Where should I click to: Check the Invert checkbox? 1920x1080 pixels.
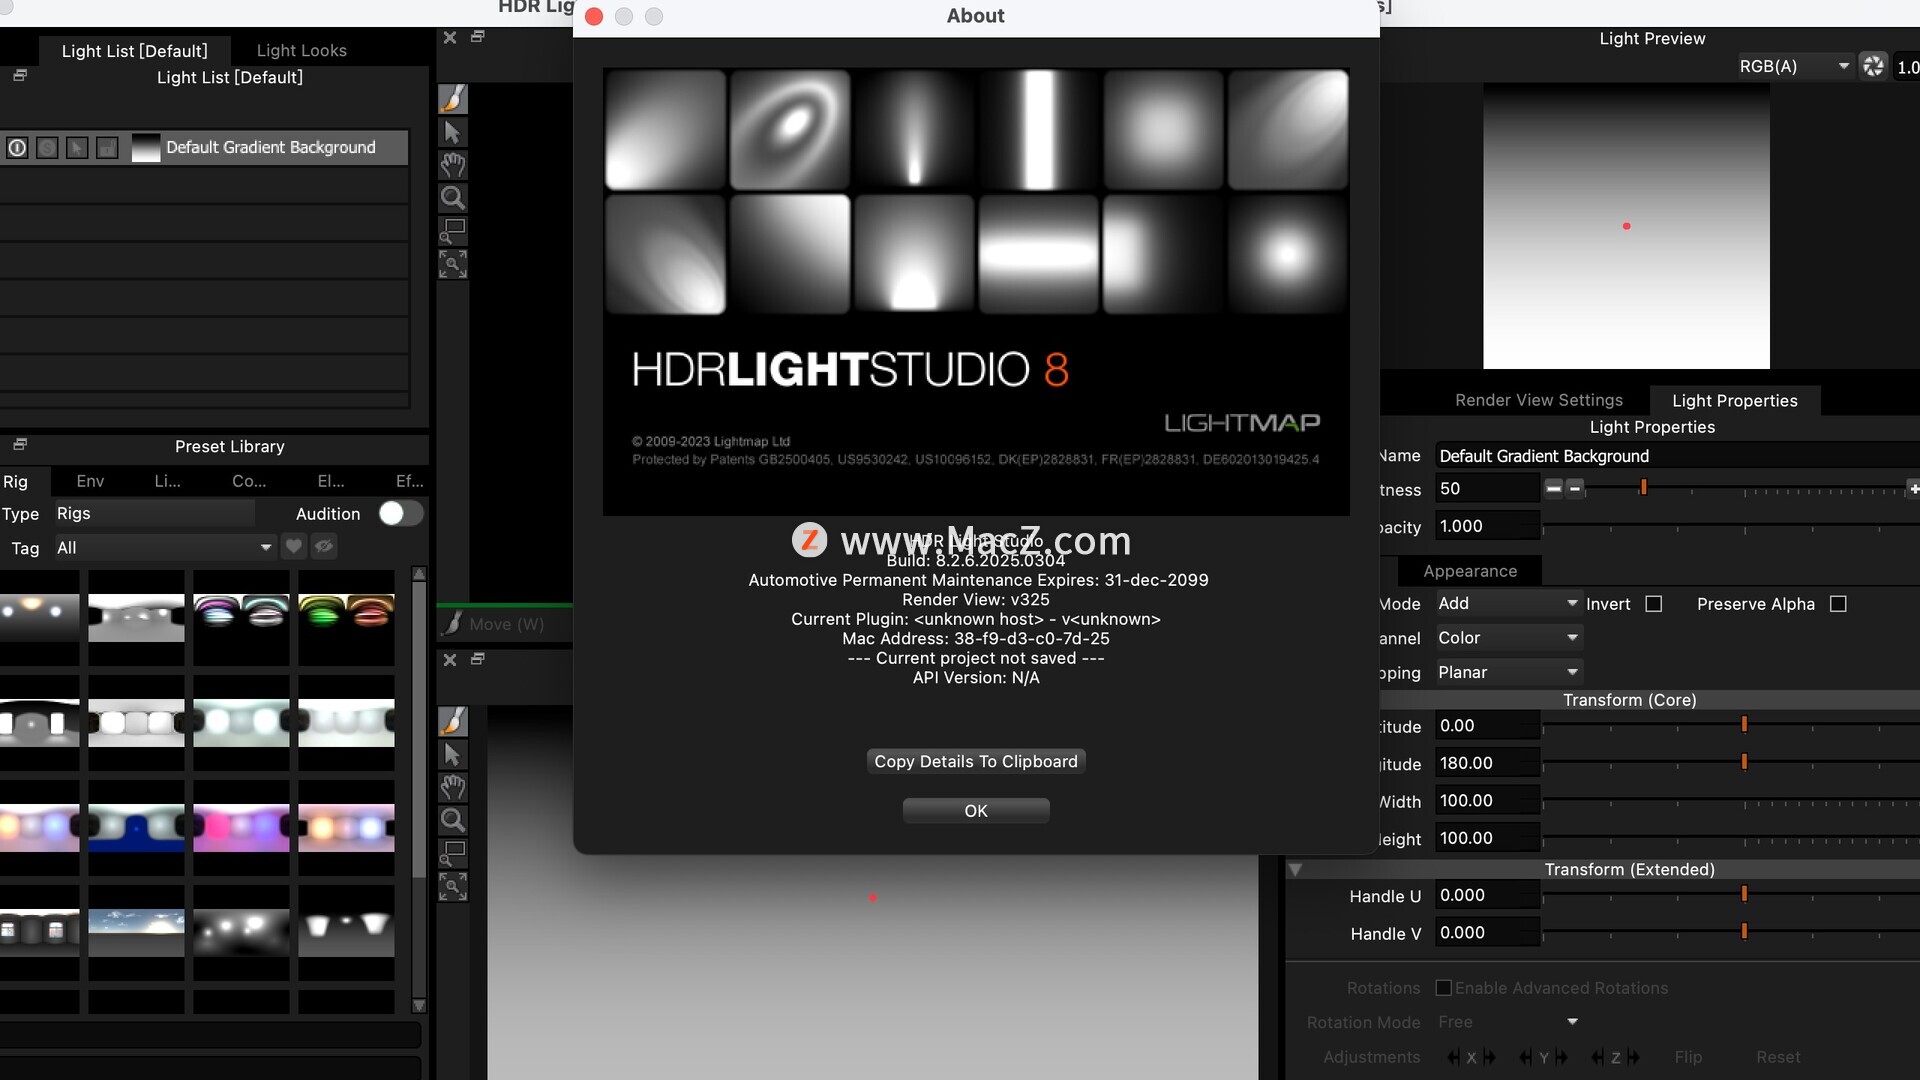click(x=1654, y=604)
